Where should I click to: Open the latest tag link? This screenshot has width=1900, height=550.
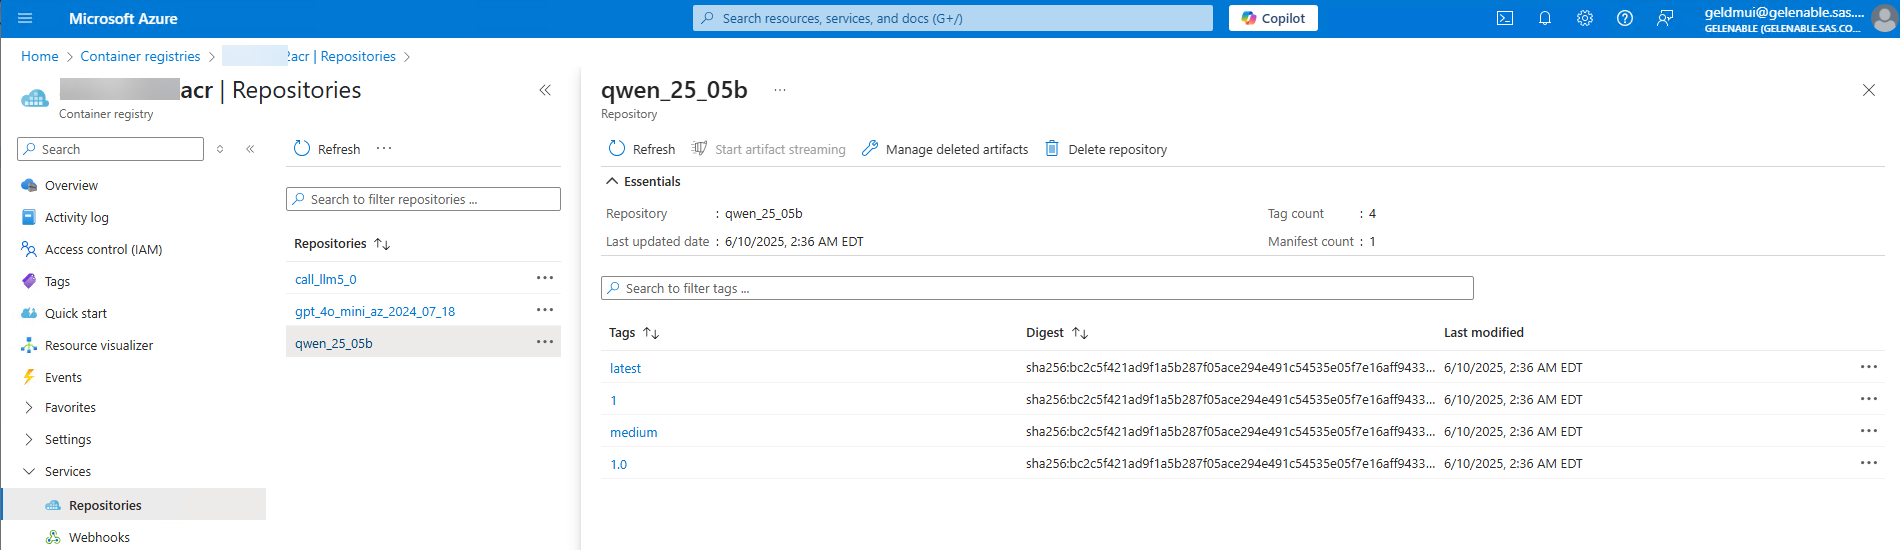tap(625, 368)
